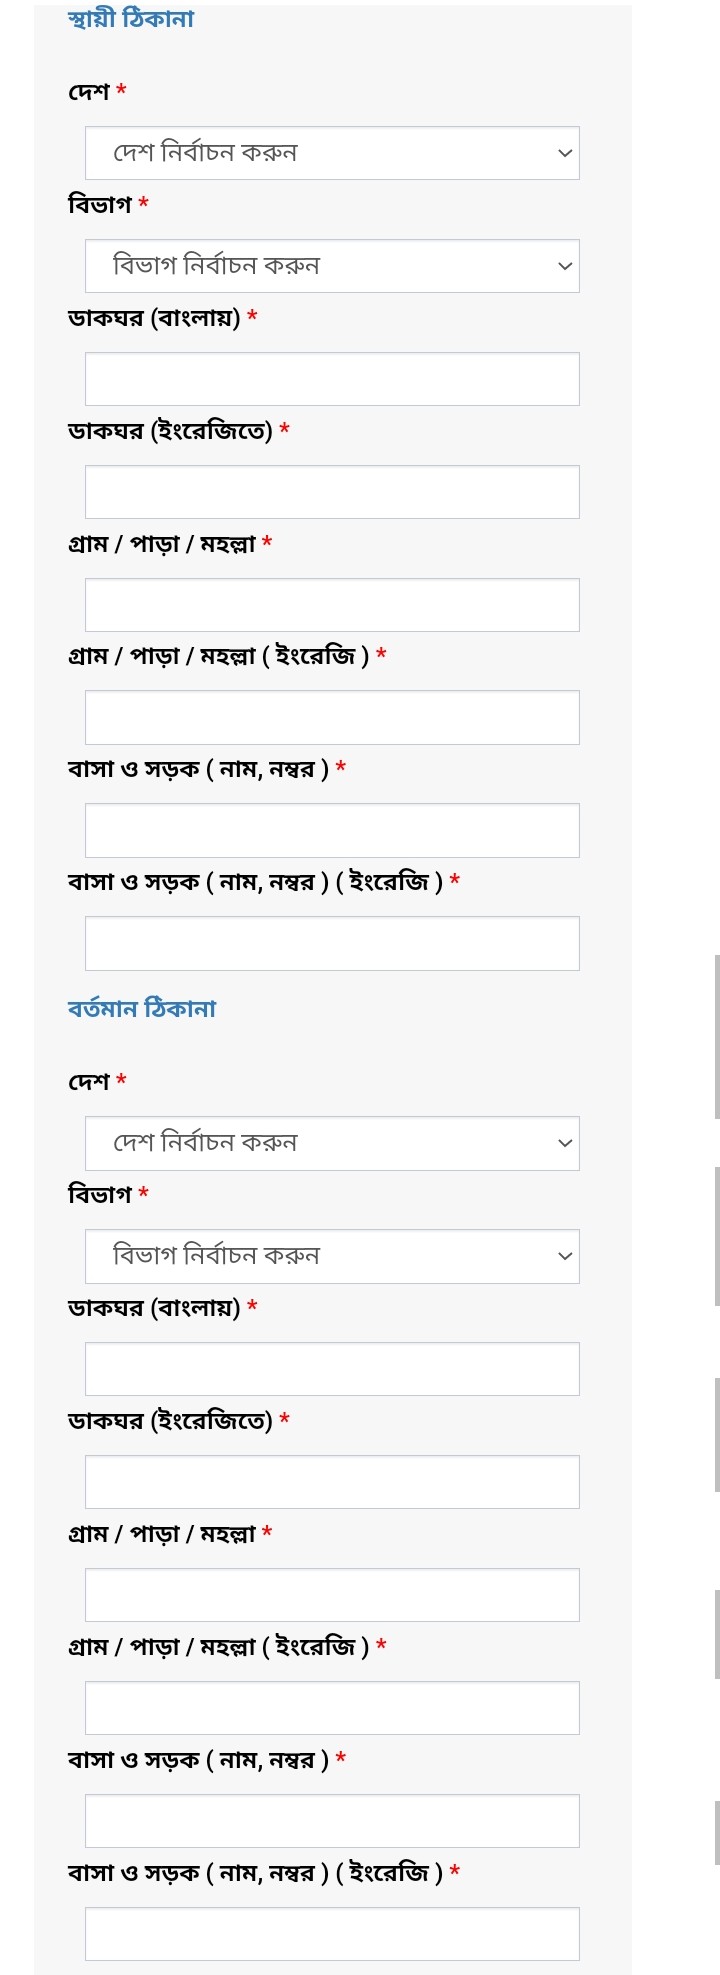Click the স্থায়ী ঠিকানা section heading
Image resolution: width=720 pixels, height=1975 pixels.
(x=131, y=19)
